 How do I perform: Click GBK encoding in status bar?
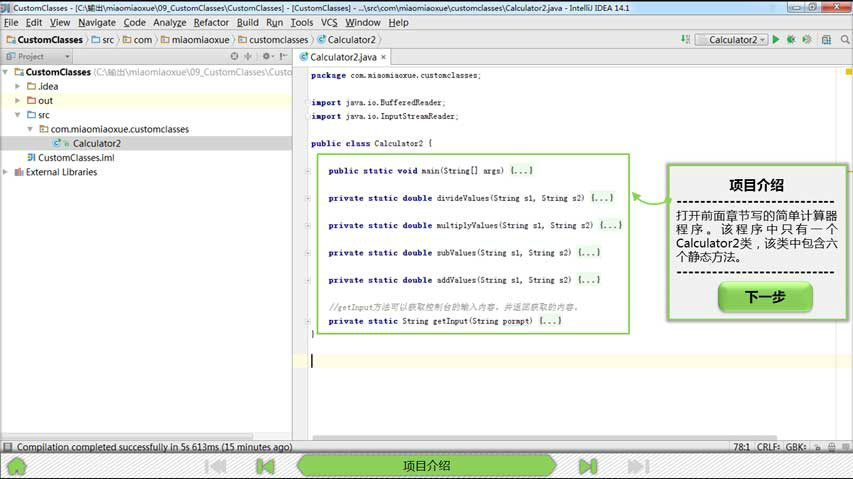point(796,447)
